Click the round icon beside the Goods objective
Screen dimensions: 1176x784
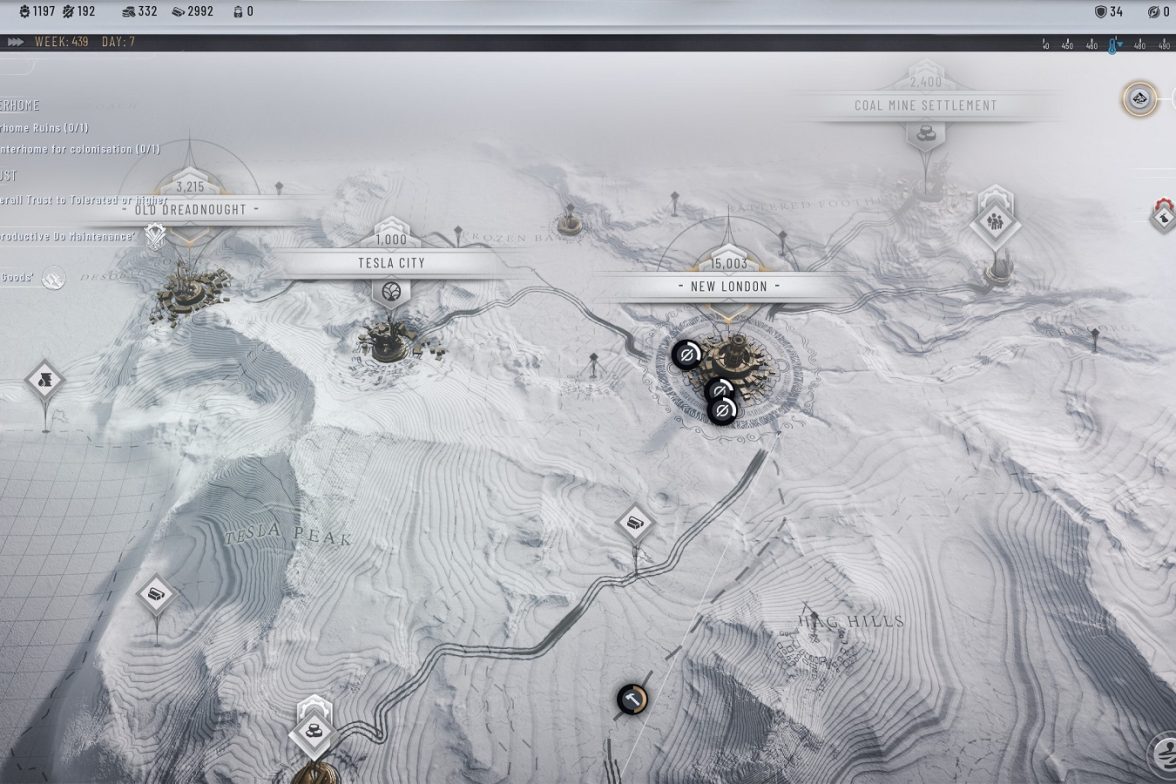[x=53, y=278]
